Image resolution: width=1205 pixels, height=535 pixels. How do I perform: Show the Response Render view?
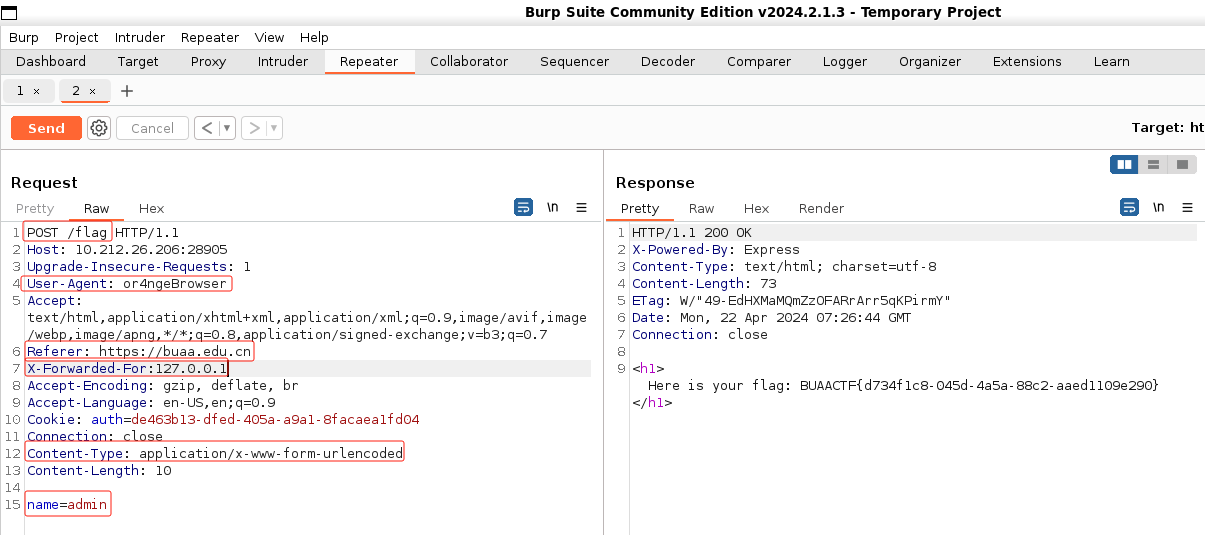pos(821,208)
